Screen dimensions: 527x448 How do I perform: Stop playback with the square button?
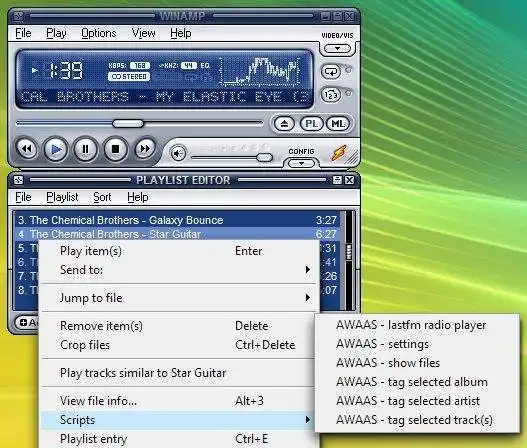(x=115, y=149)
